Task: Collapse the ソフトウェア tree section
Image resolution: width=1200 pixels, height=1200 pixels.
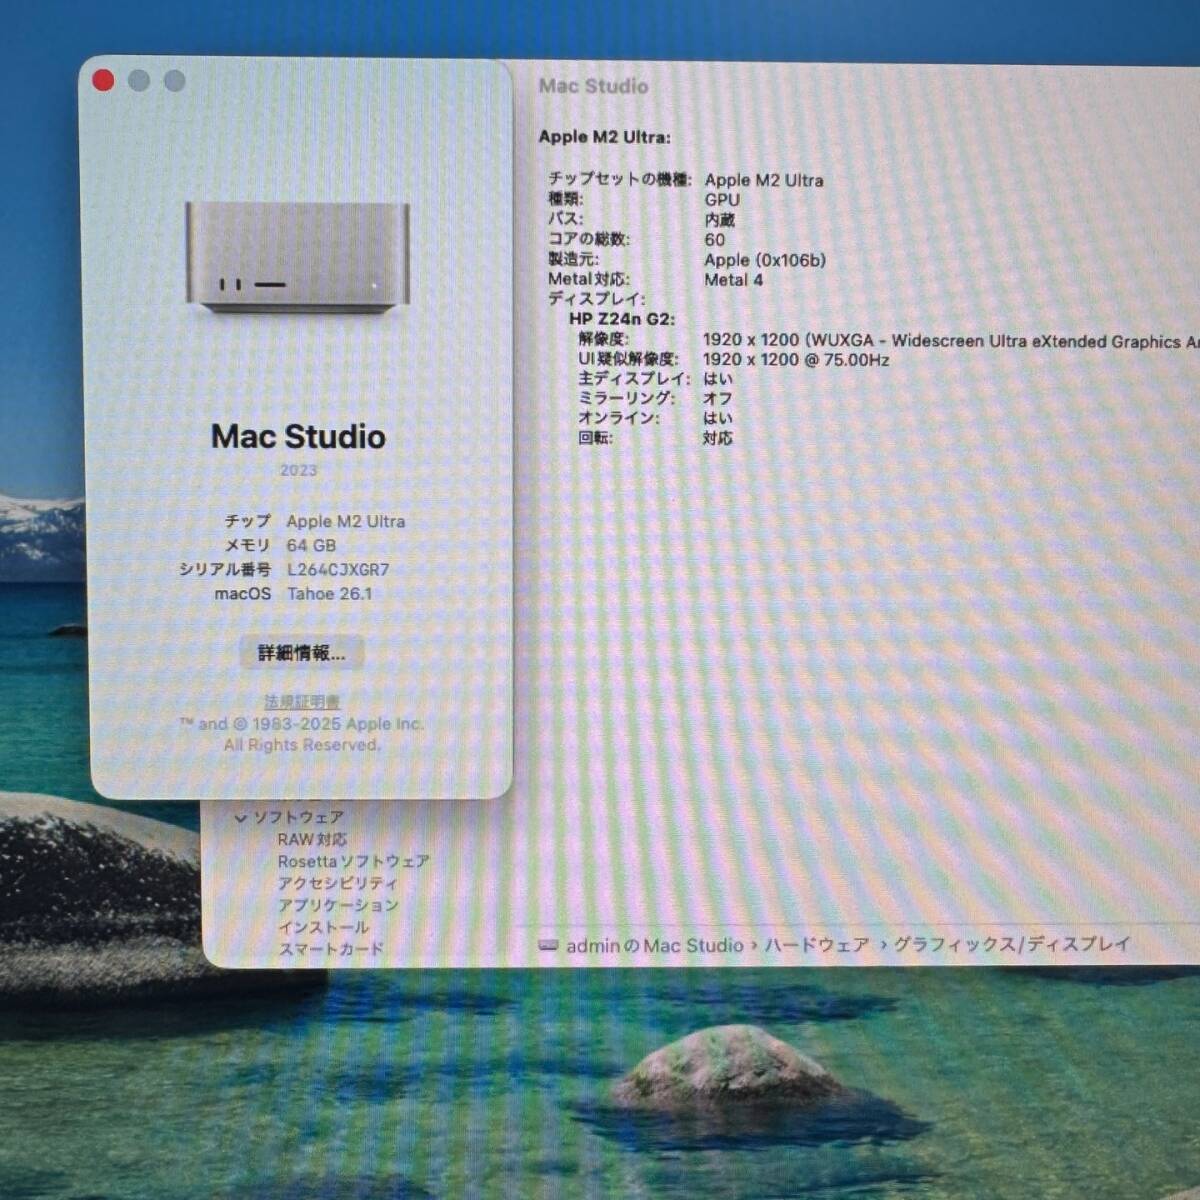Action: 240,818
